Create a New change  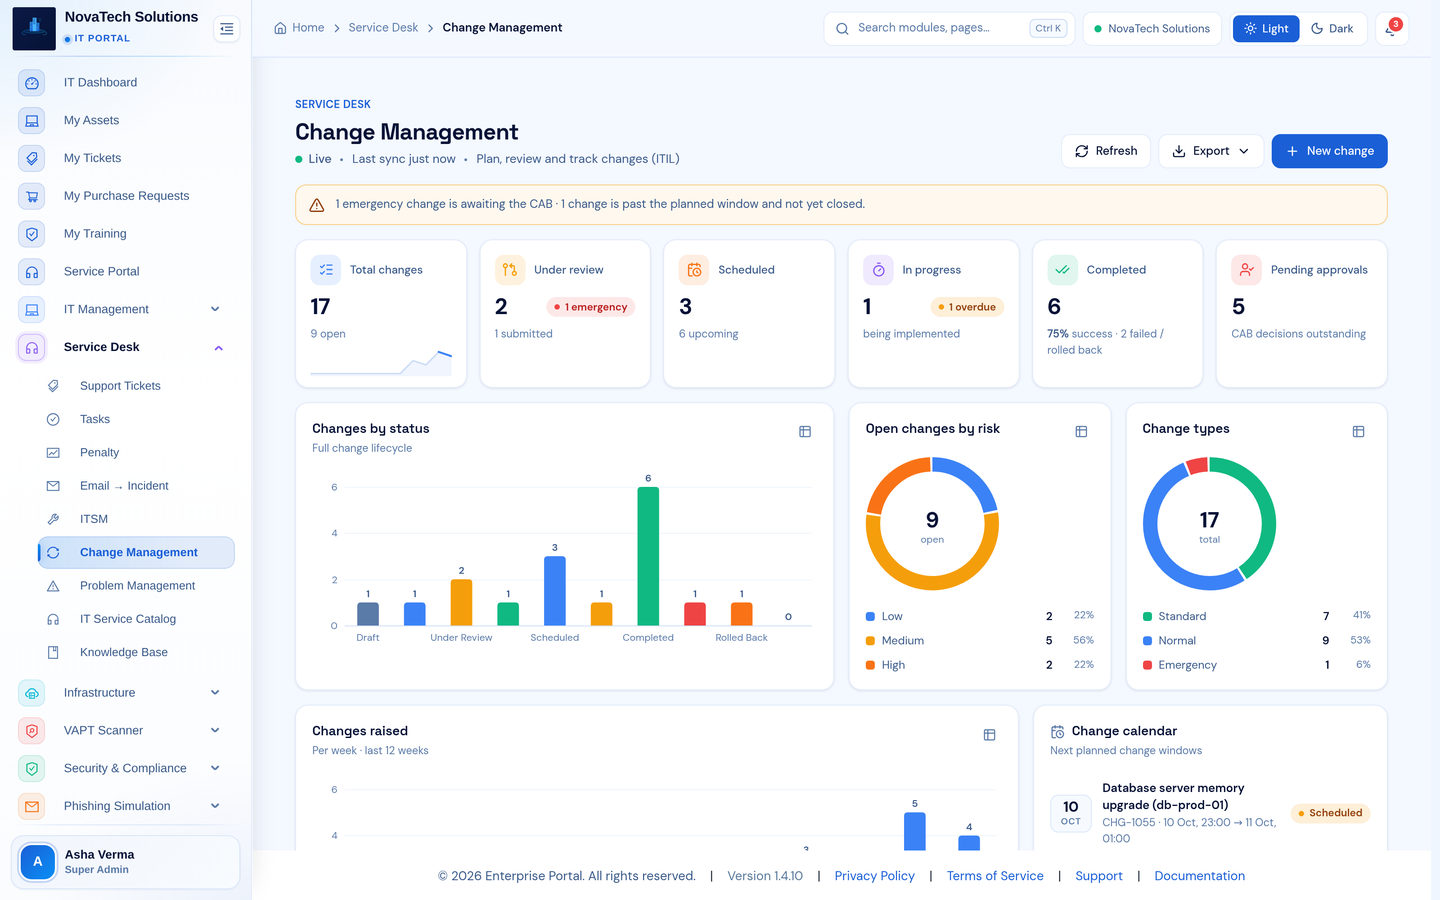point(1329,151)
